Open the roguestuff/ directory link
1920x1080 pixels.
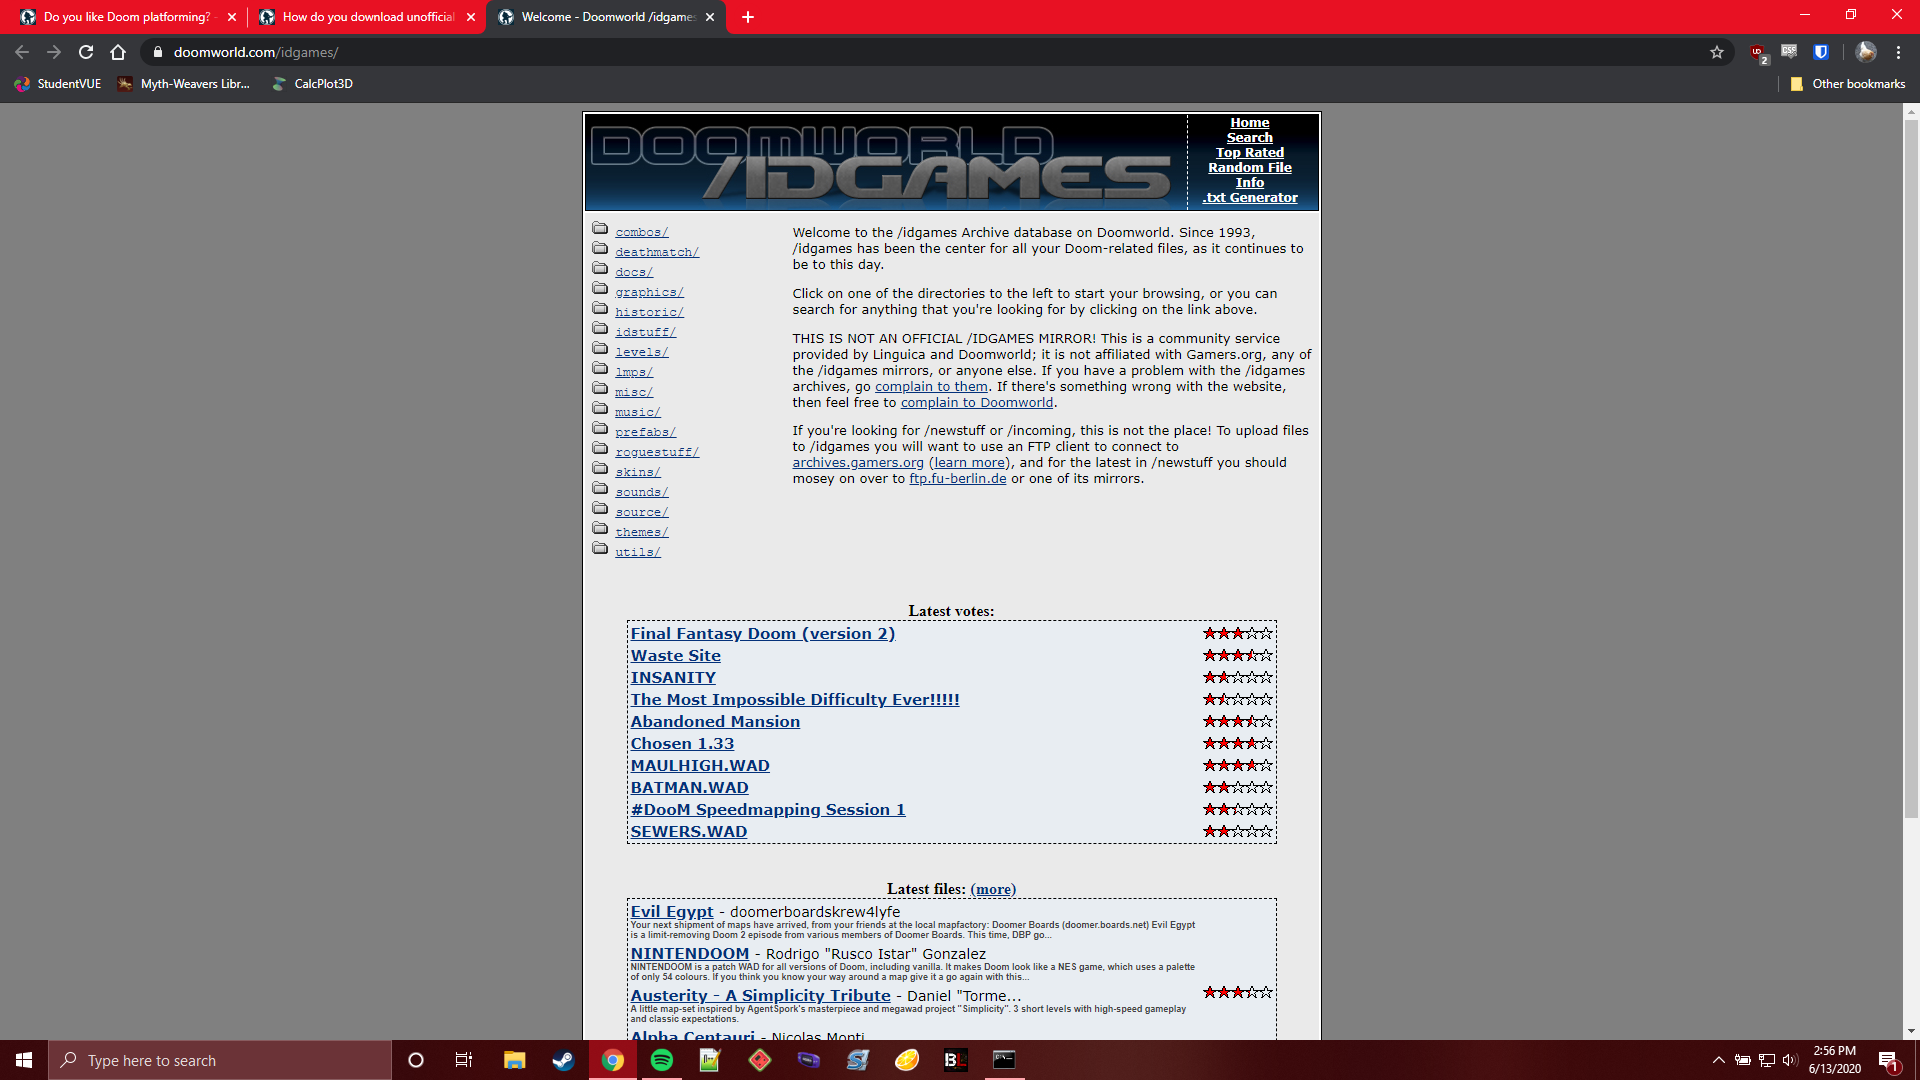point(657,452)
